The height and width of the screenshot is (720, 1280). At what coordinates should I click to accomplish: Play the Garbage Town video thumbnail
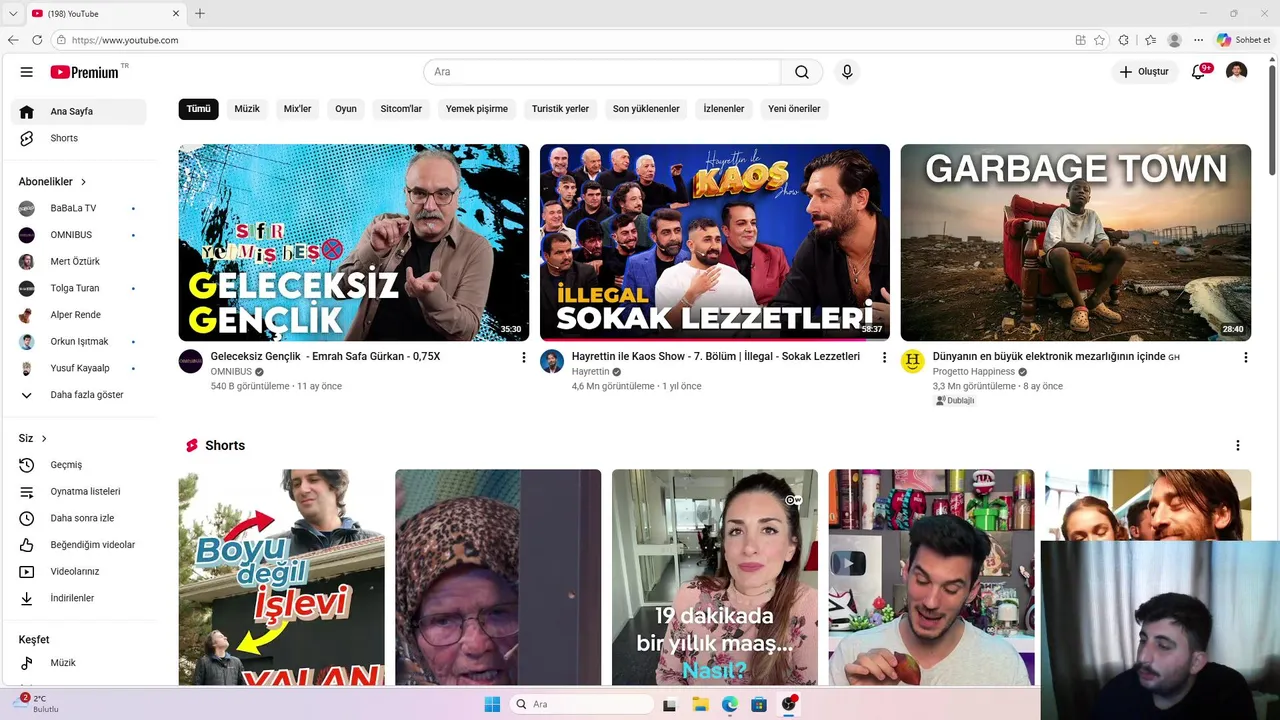[x=1075, y=243]
